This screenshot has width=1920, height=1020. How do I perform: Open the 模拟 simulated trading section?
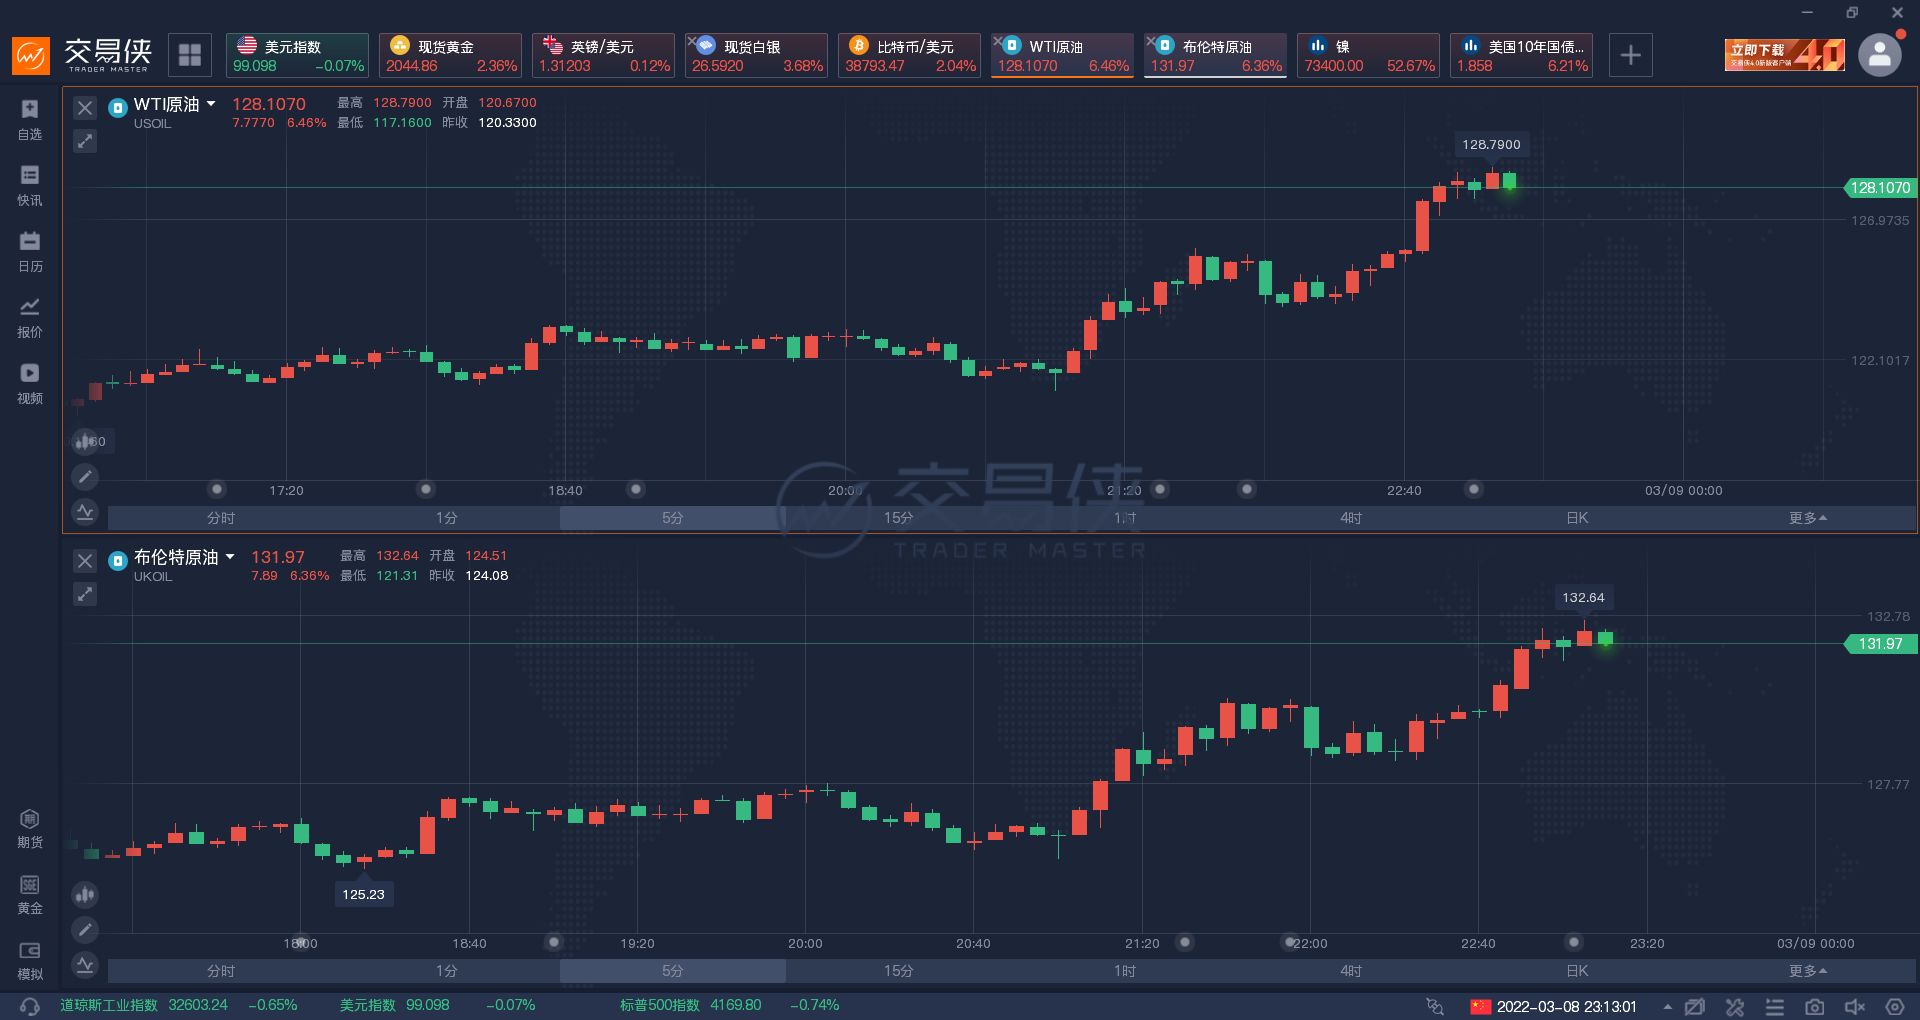[30, 960]
